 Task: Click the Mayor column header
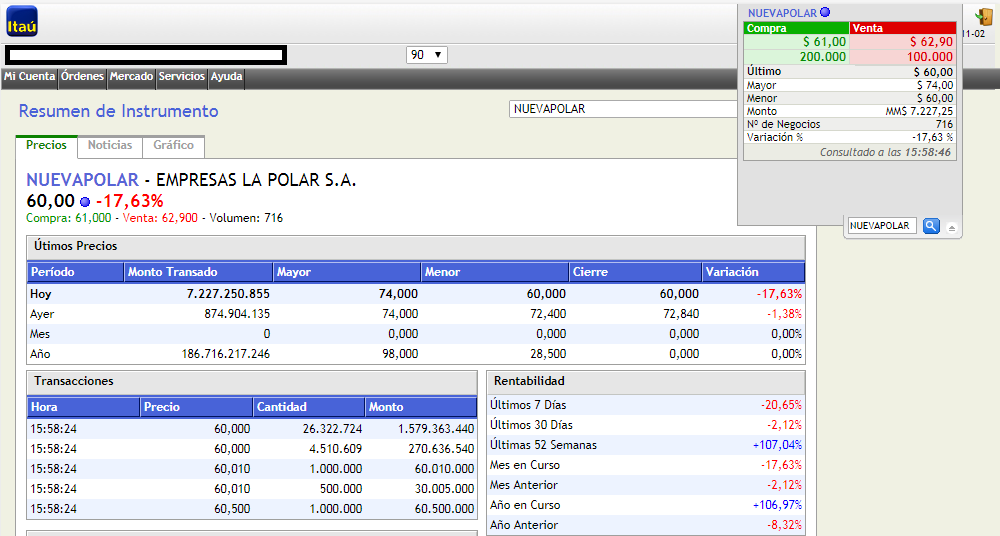(x=347, y=272)
